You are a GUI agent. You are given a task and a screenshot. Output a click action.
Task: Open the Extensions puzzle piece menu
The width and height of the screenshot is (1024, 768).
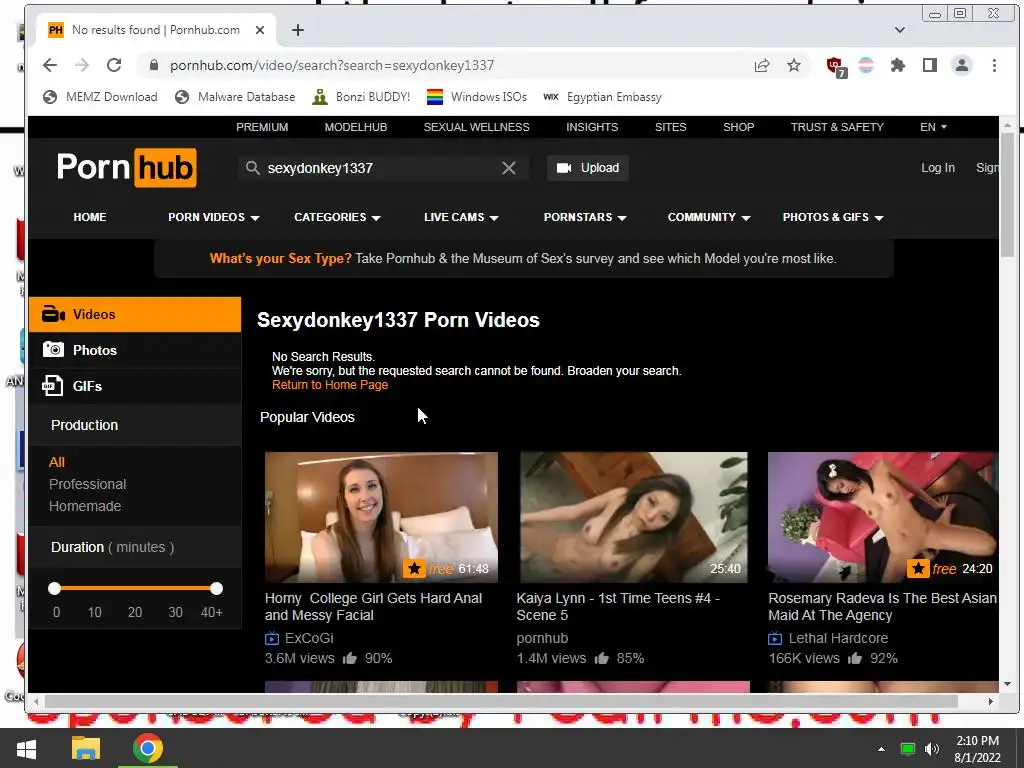click(898, 65)
